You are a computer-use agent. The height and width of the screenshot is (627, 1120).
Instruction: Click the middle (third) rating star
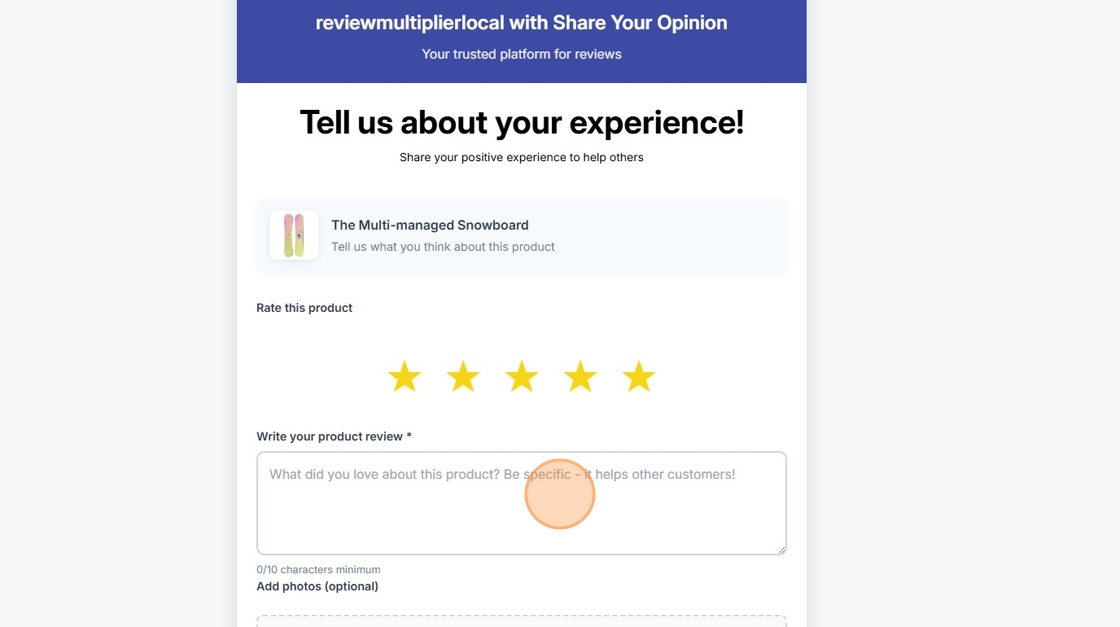tap(521, 377)
